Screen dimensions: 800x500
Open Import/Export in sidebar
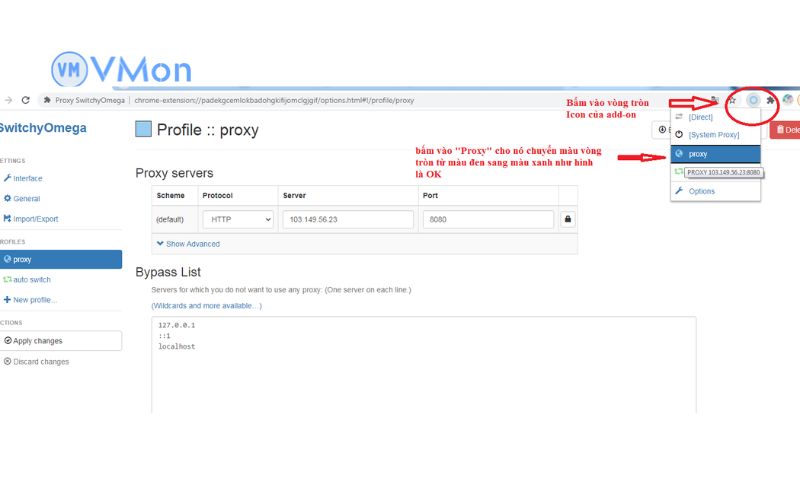(31, 219)
